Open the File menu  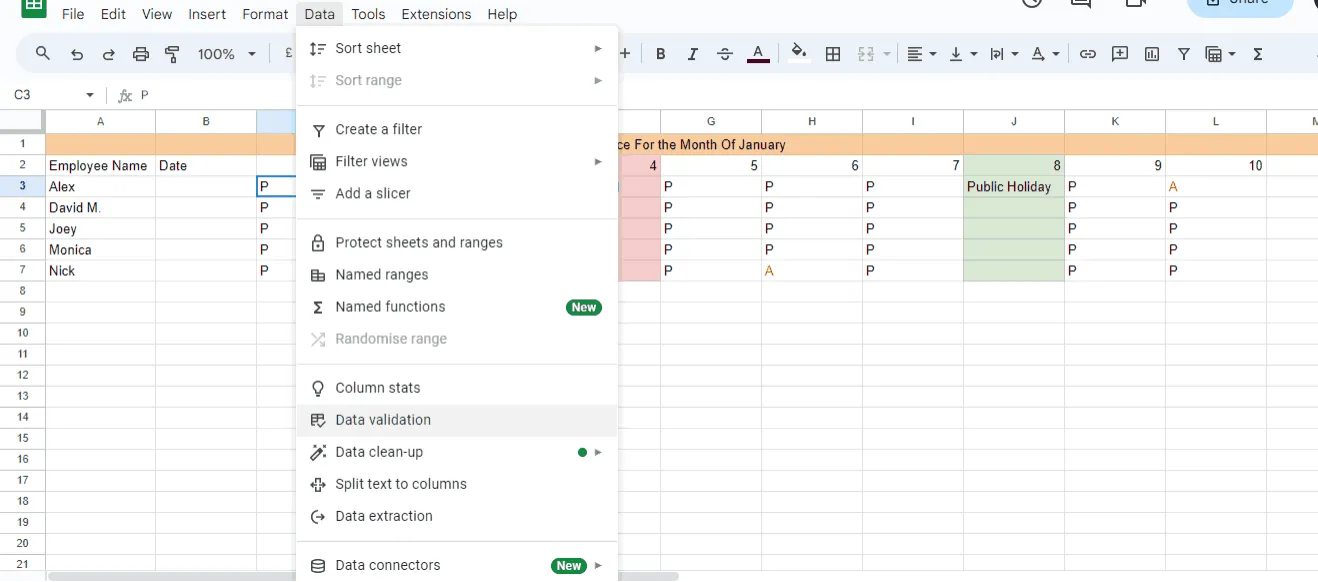pos(73,14)
